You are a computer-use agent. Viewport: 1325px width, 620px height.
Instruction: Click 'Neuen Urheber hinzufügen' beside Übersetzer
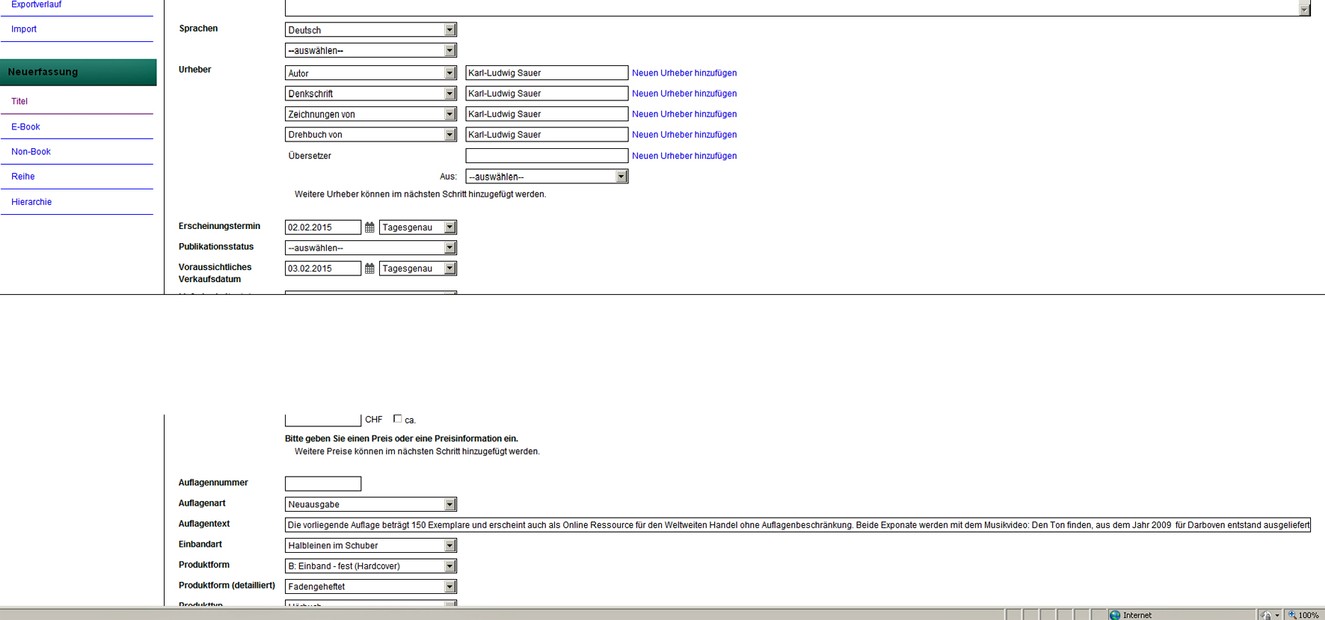tap(684, 156)
